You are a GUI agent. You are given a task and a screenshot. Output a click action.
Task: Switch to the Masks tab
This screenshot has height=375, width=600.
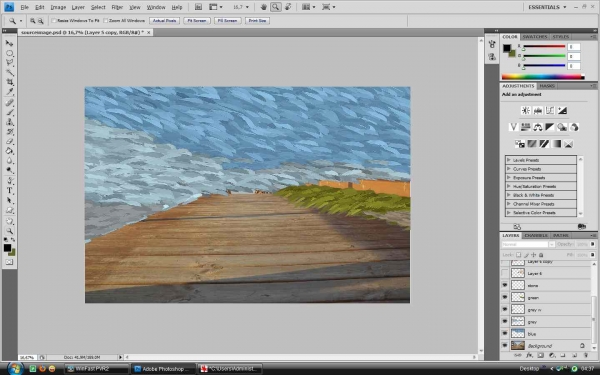[x=547, y=86]
